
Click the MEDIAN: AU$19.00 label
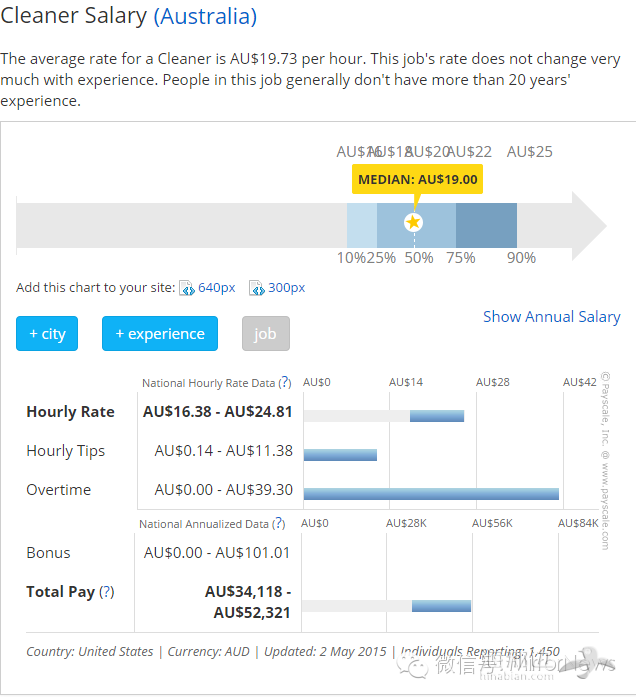(x=417, y=179)
